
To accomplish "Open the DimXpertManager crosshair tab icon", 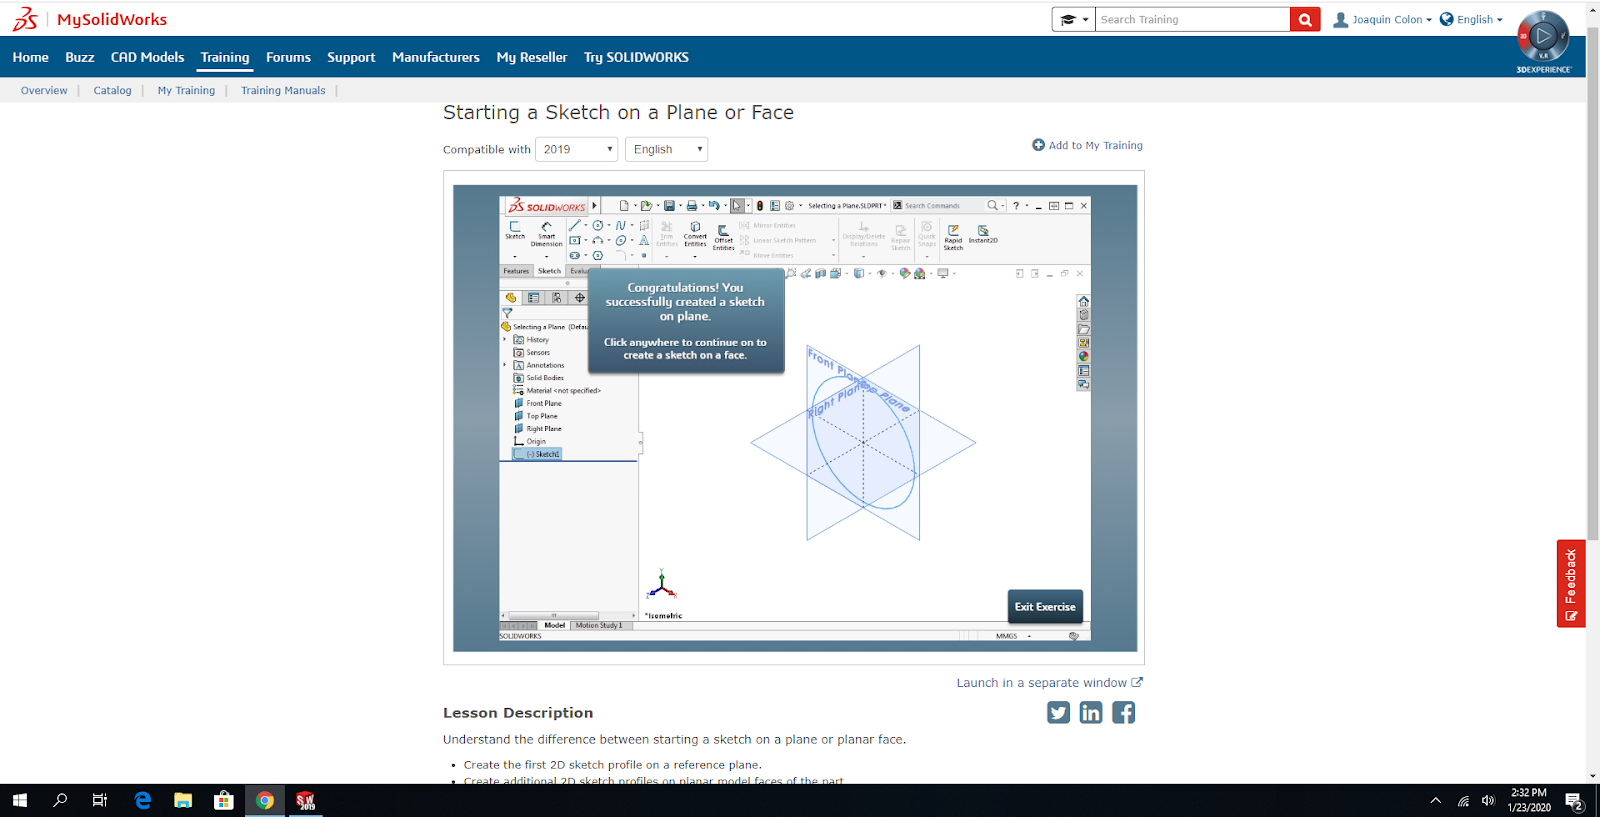I will [x=580, y=298].
